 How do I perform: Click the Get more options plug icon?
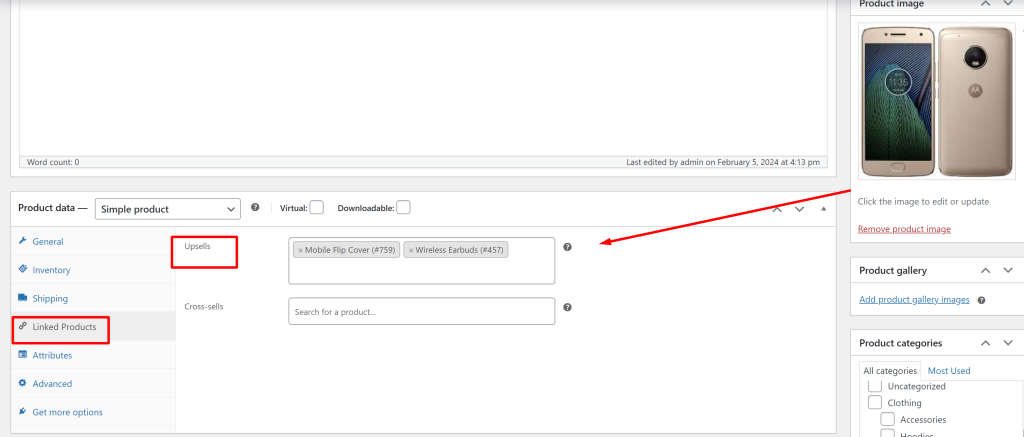point(23,412)
